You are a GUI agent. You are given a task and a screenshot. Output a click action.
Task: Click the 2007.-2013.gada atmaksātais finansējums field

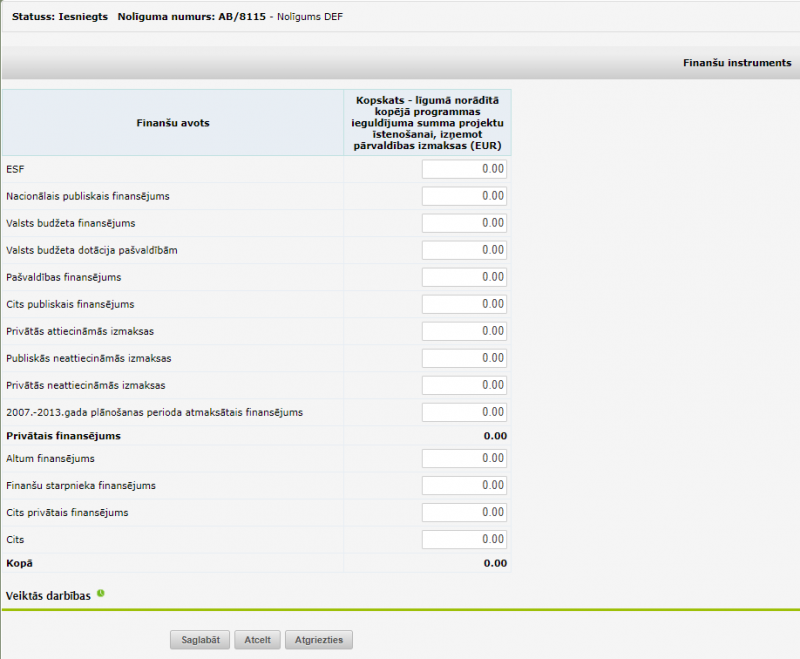[464, 412]
